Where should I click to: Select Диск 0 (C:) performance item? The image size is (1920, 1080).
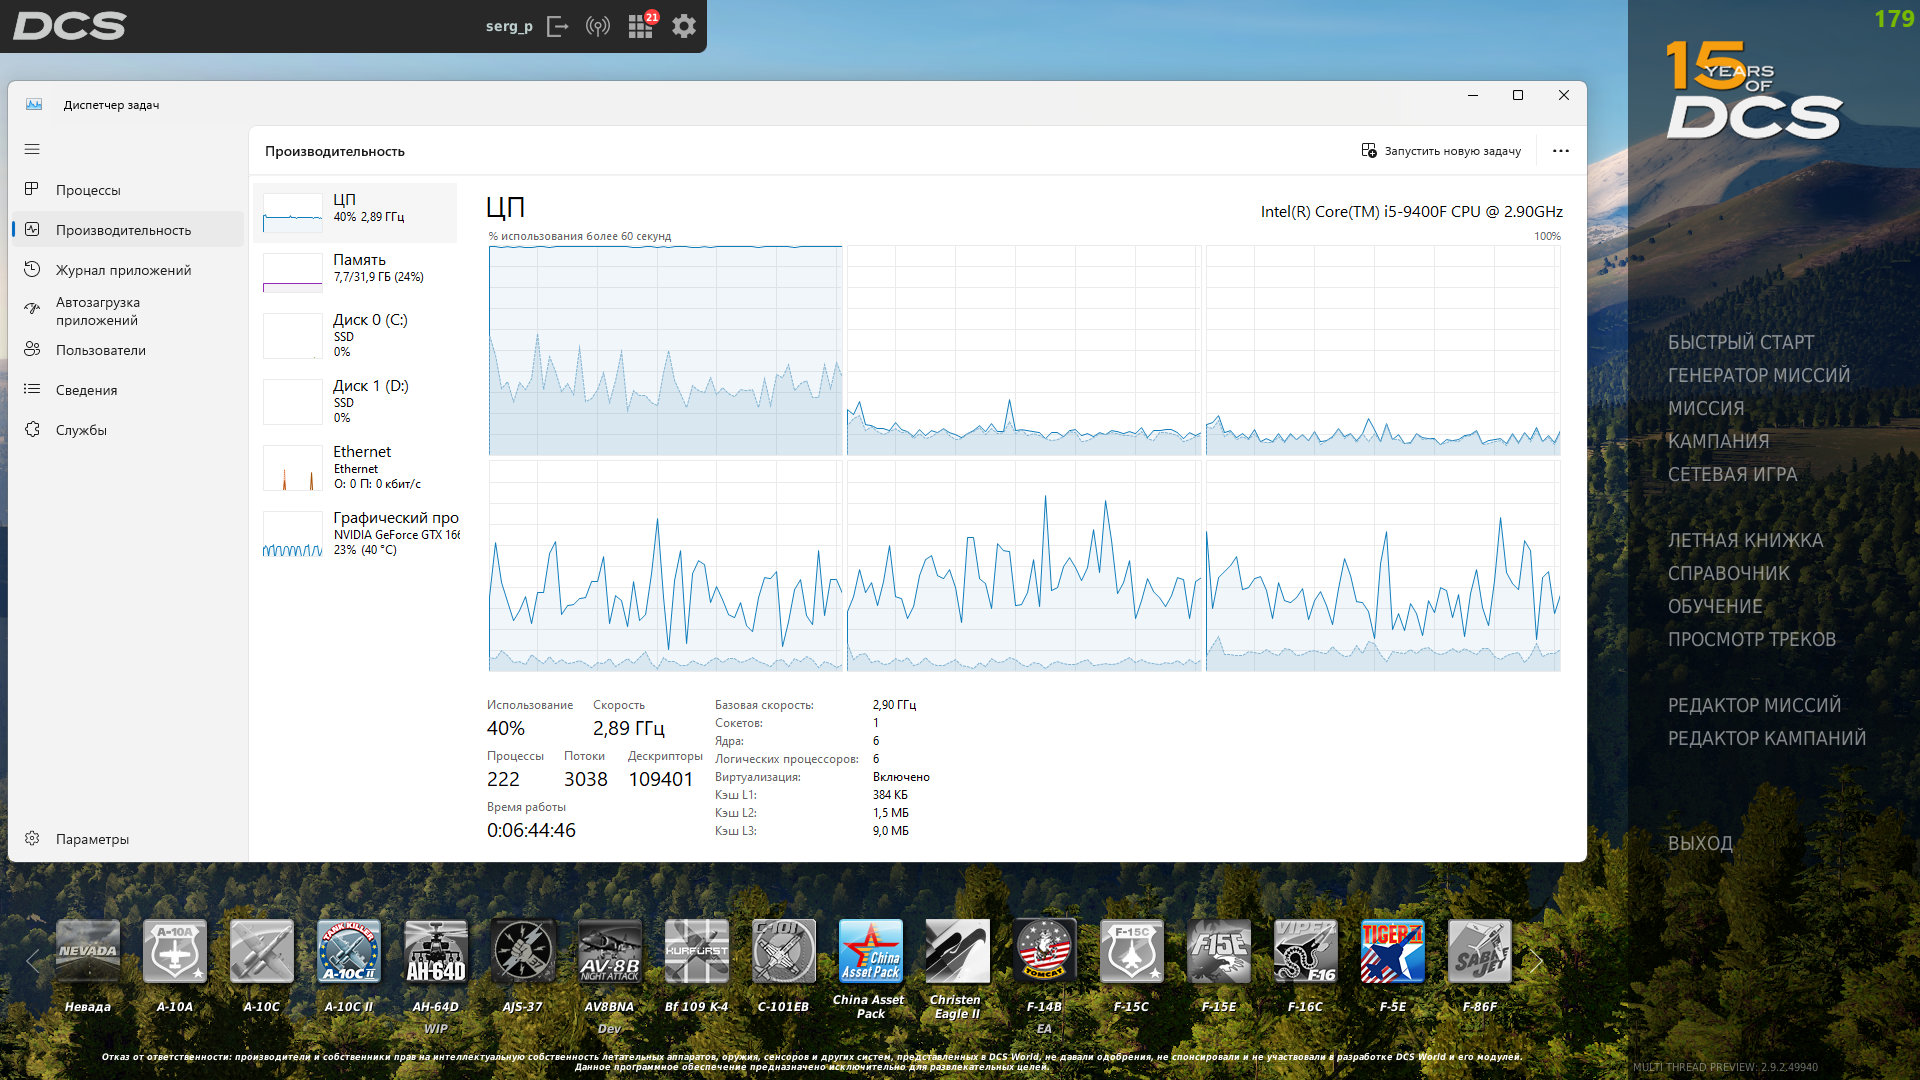coord(356,336)
